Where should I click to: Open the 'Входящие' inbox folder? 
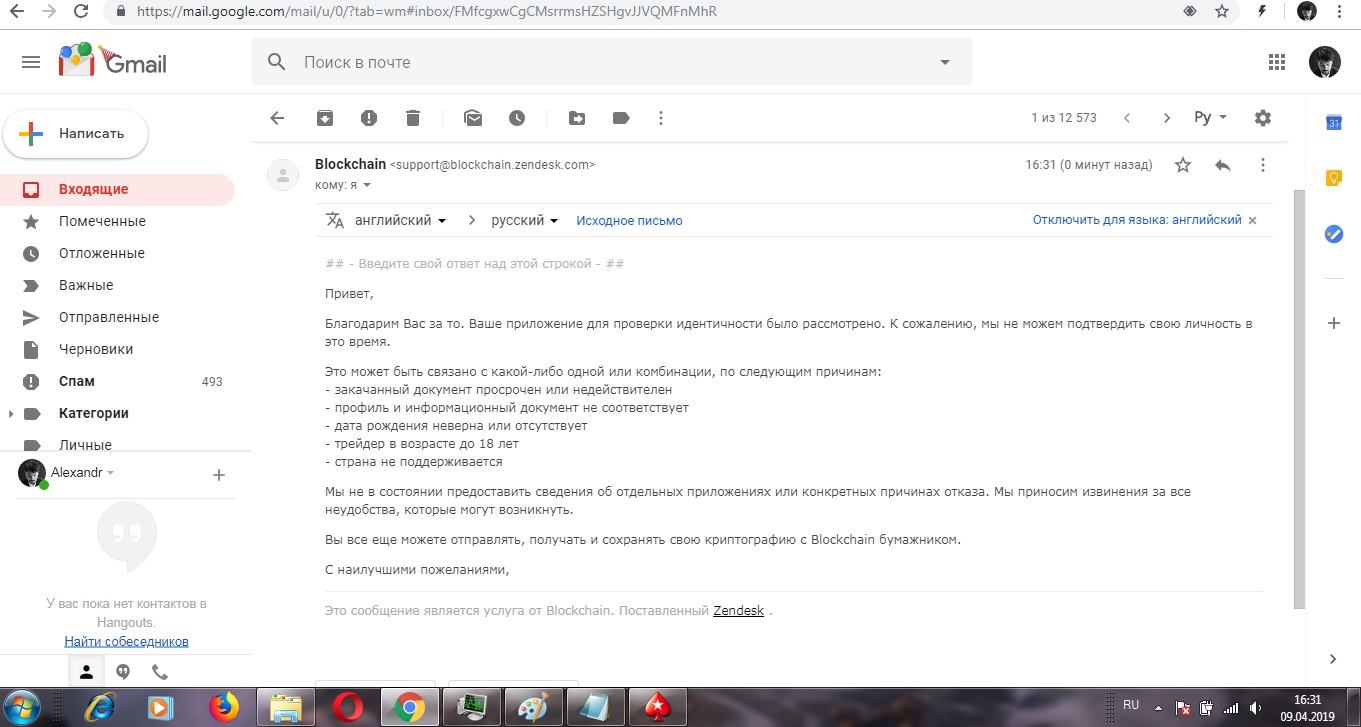point(118,189)
